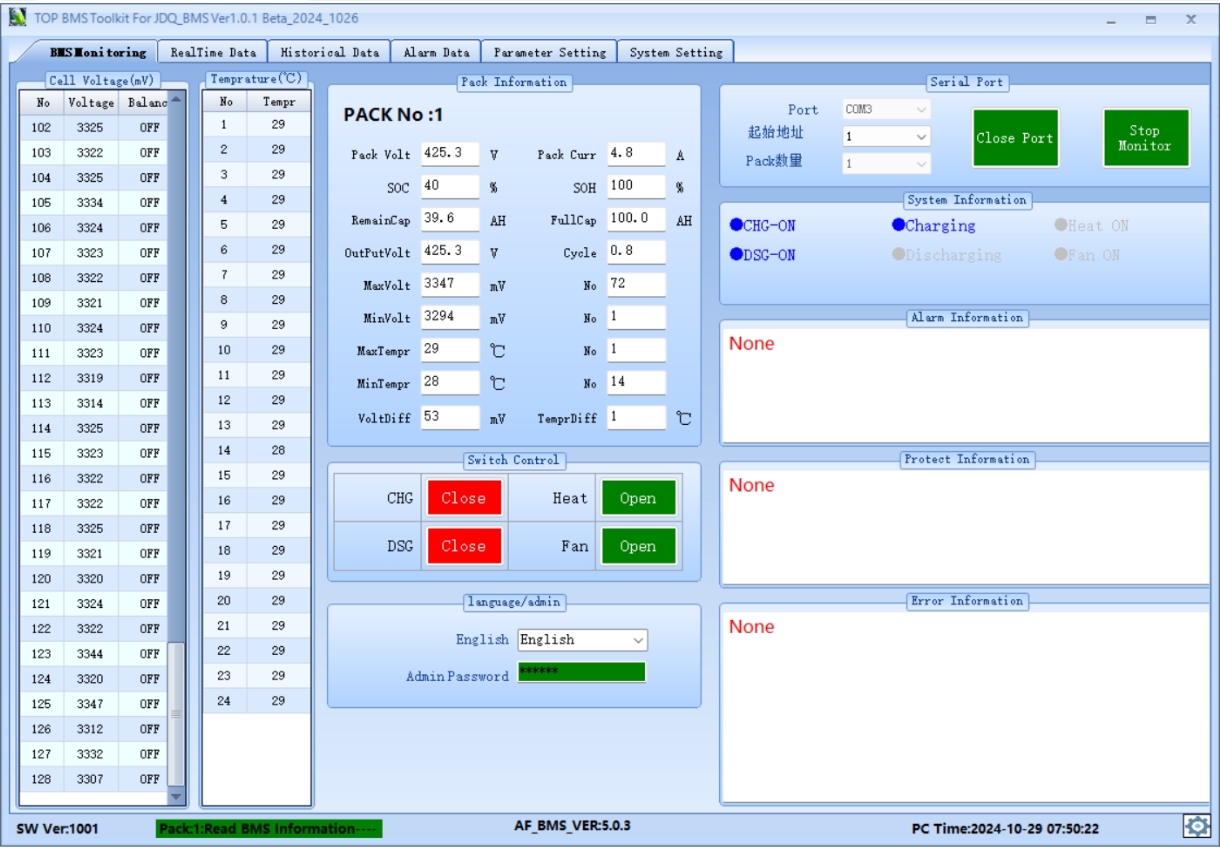This screenshot has width=1220, height=849.
Task: Click the MinVolt 3294 field
Action: 450,317
